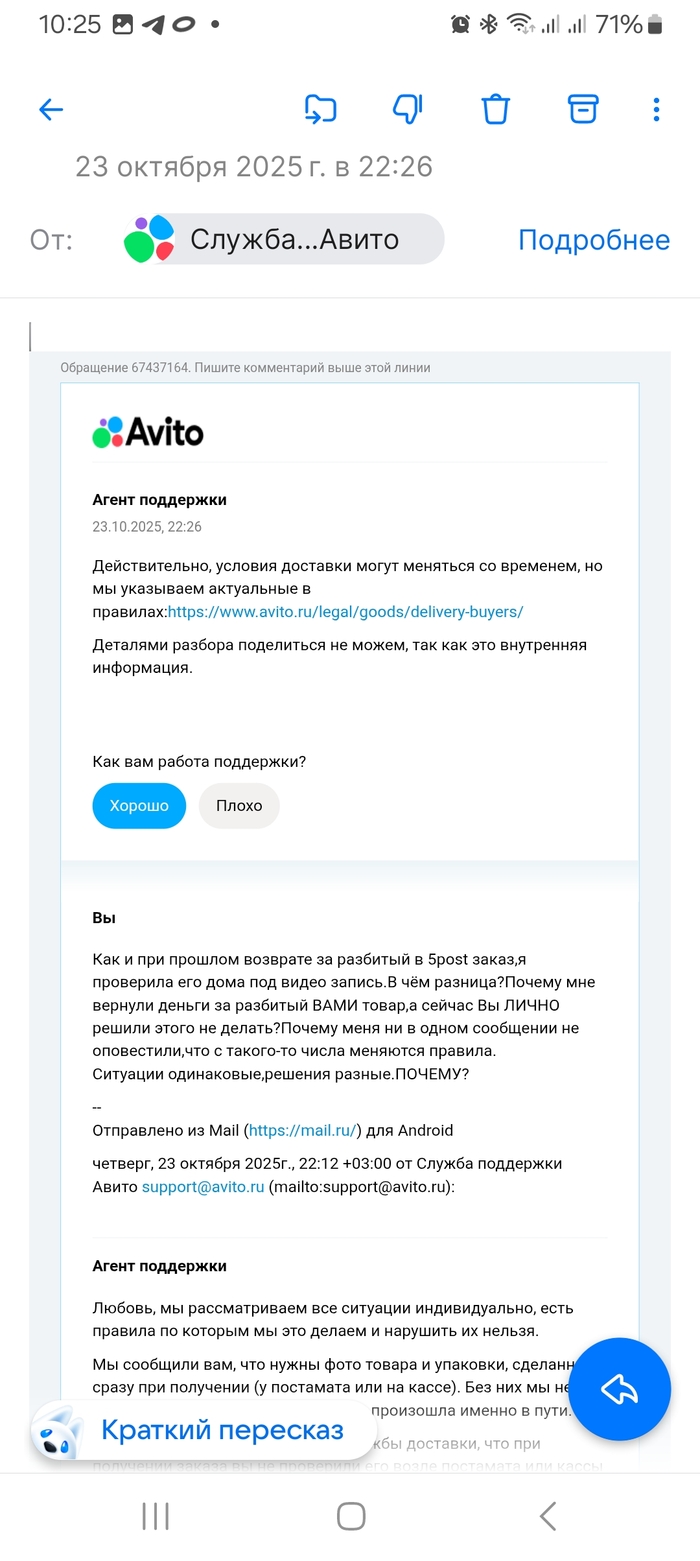Rate support as Хорошо
Viewport: 700px width, 1561px height.
139,805
